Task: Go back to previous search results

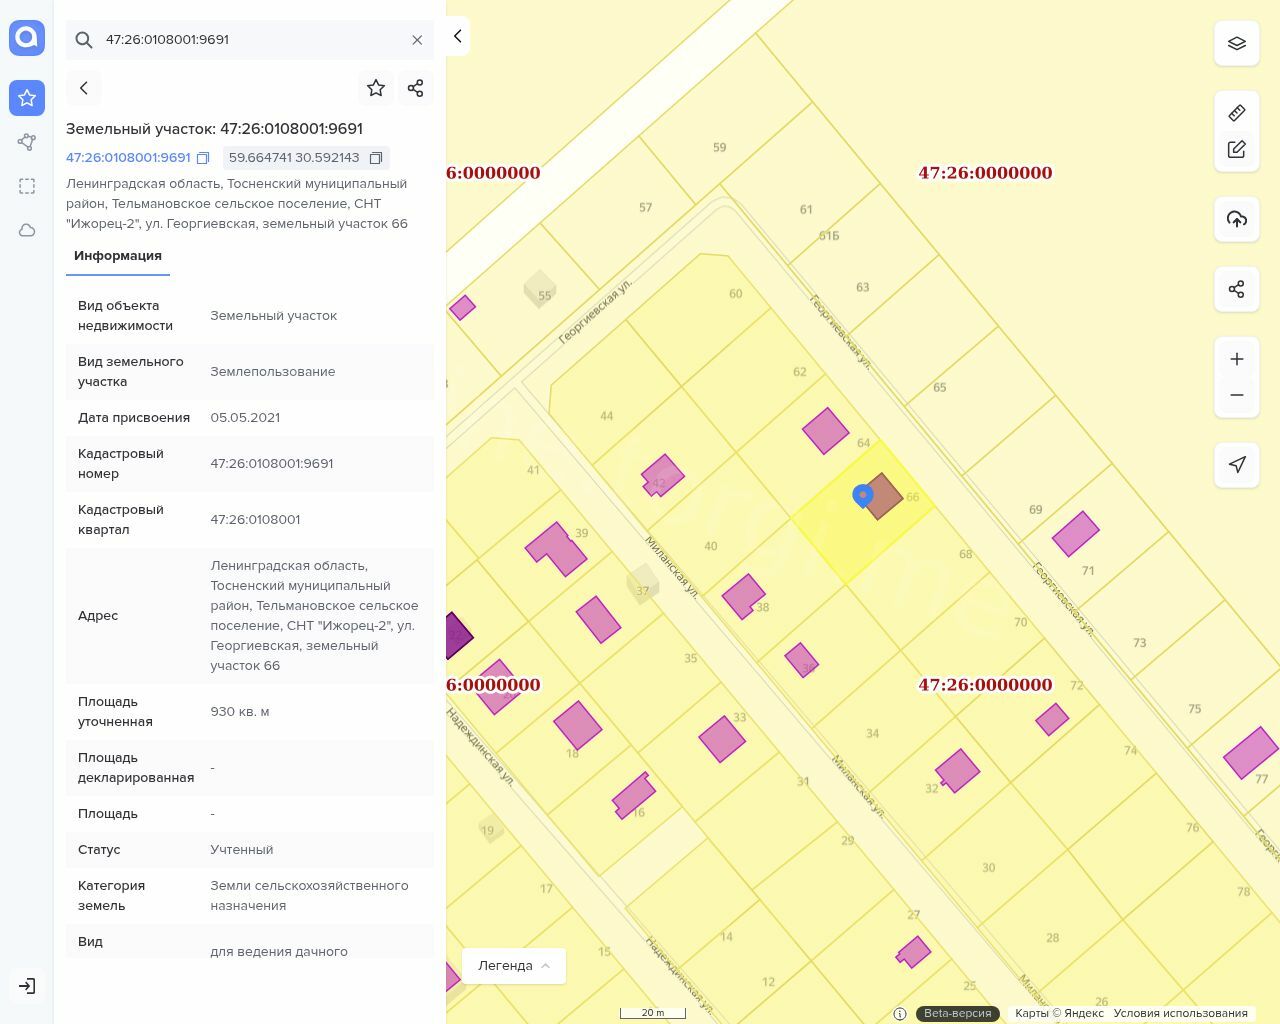Action: click(84, 88)
